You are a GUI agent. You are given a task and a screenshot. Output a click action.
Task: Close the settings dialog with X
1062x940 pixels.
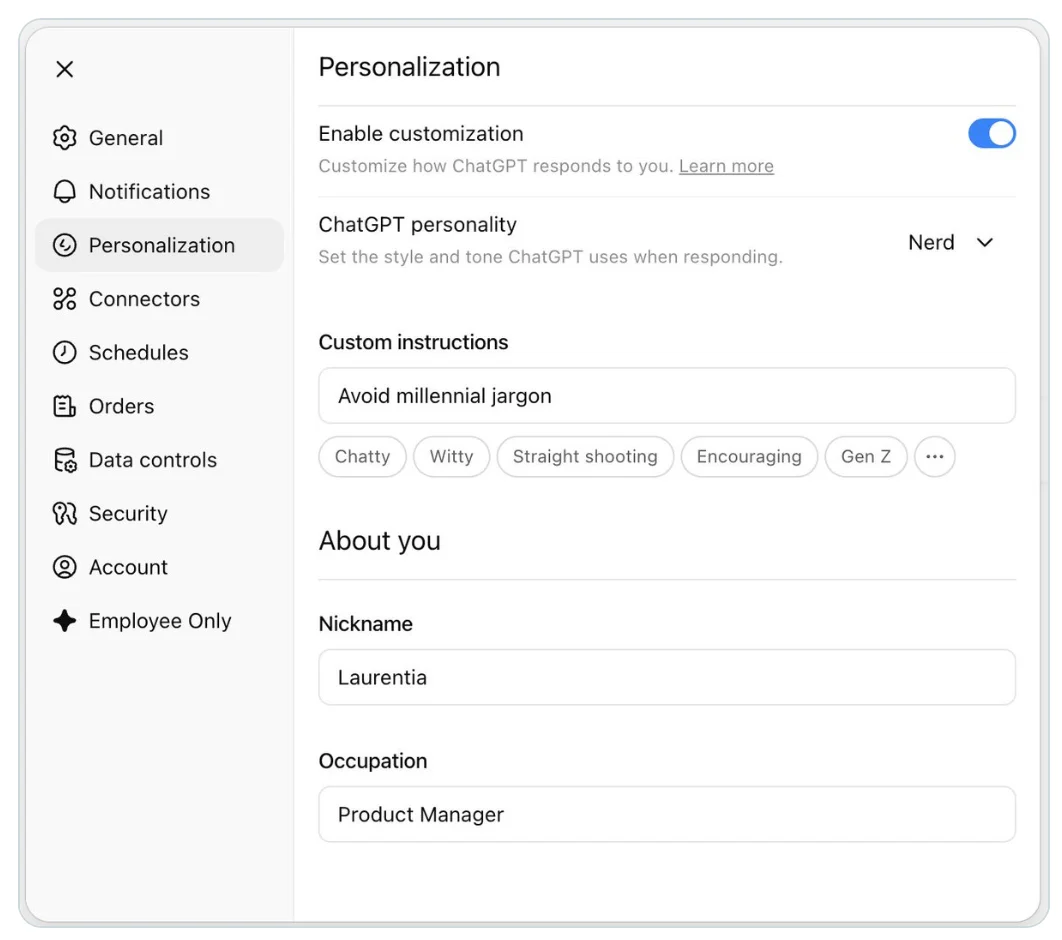click(65, 69)
